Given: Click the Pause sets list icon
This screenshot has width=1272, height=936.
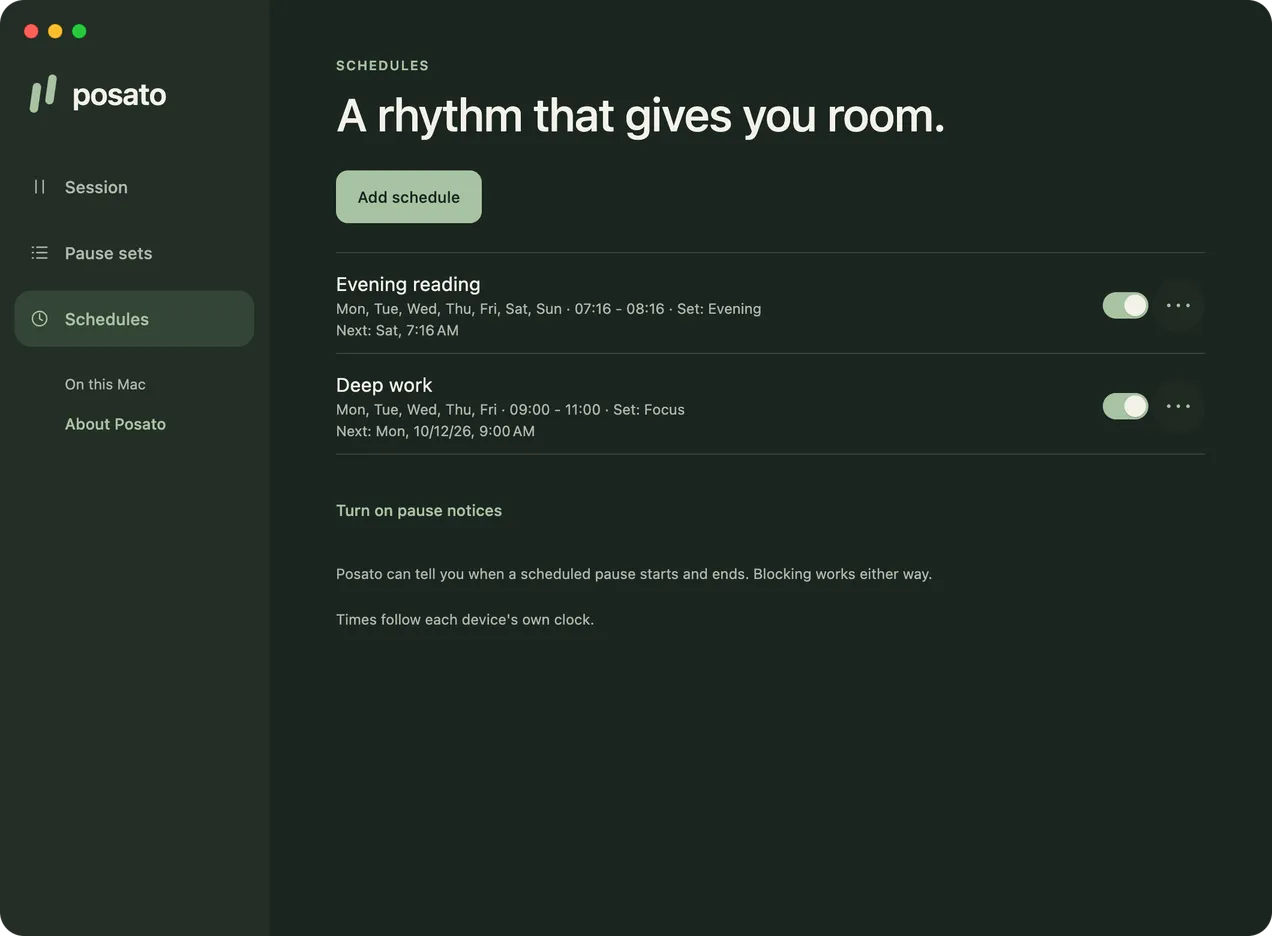Looking at the screenshot, I should coord(40,253).
